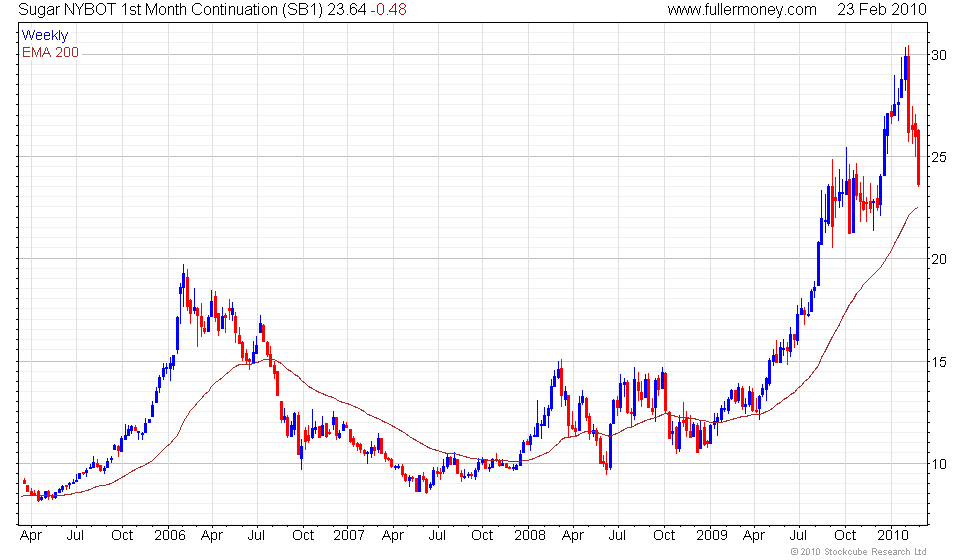Image resolution: width=980 pixels, height=560 pixels.
Task: Click the 10 price axis label
Action: [x=939, y=464]
